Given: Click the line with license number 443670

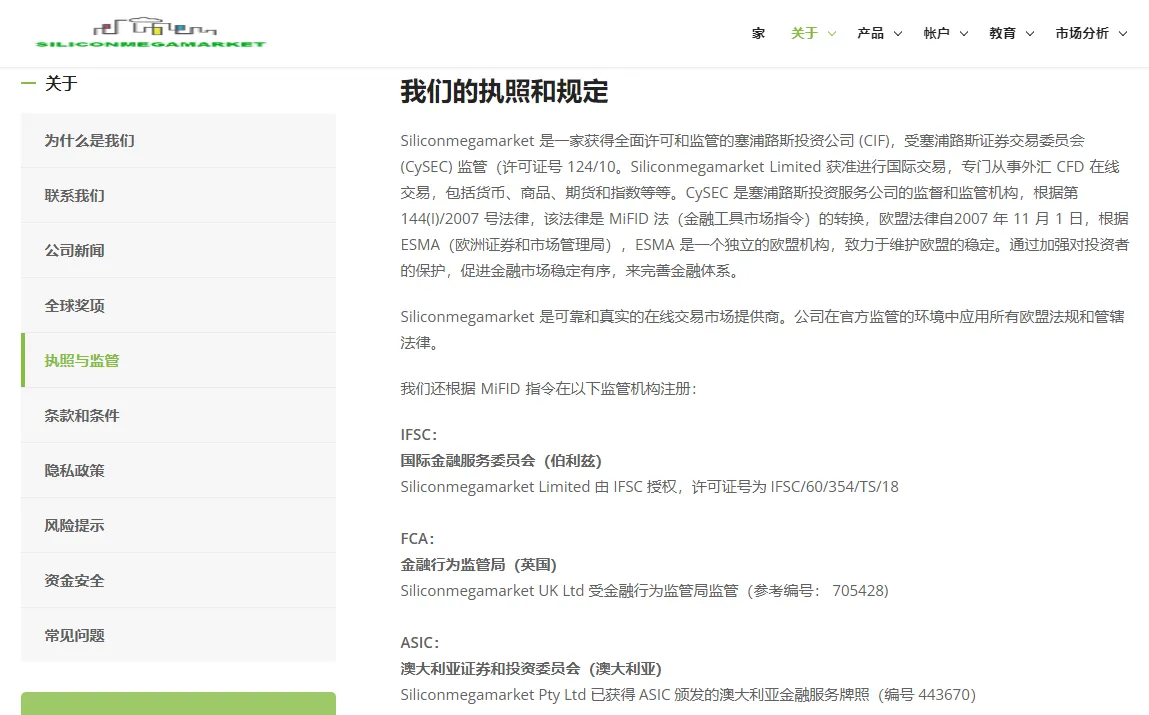Looking at the screenshot, I should pyautogui.click(x=688, y=694).
